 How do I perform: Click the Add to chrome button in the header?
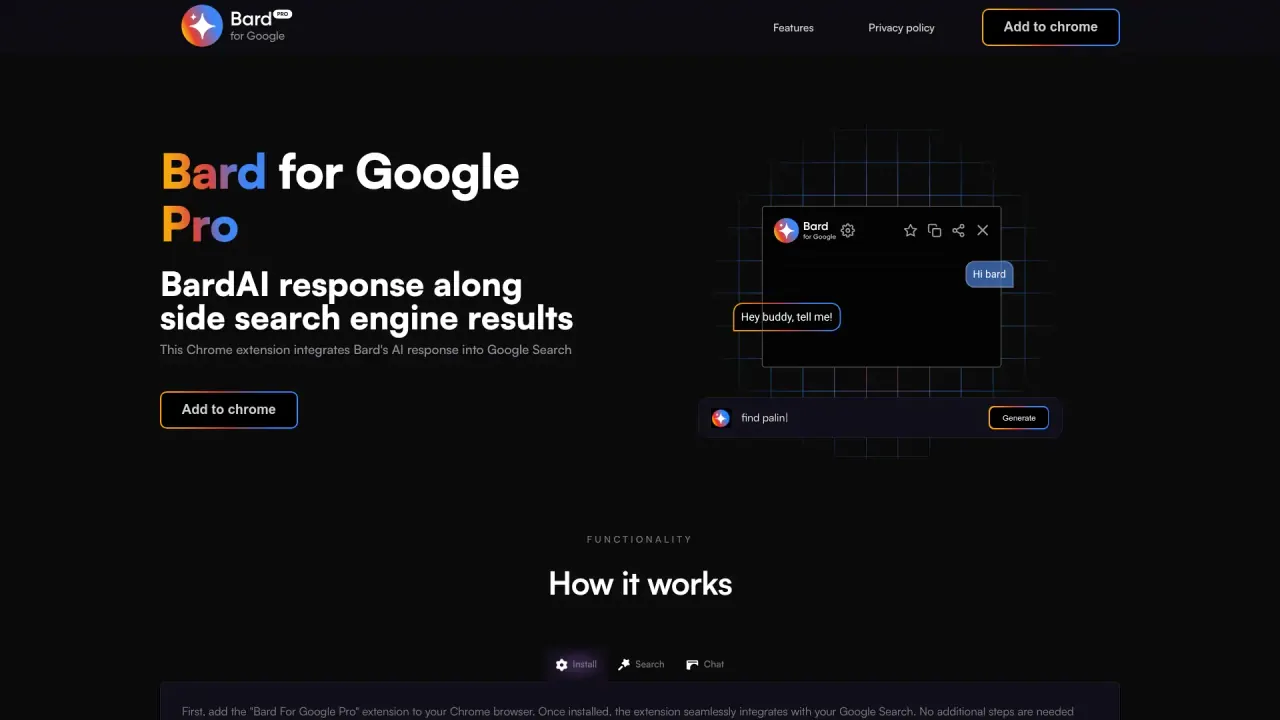pos(1051,27)
